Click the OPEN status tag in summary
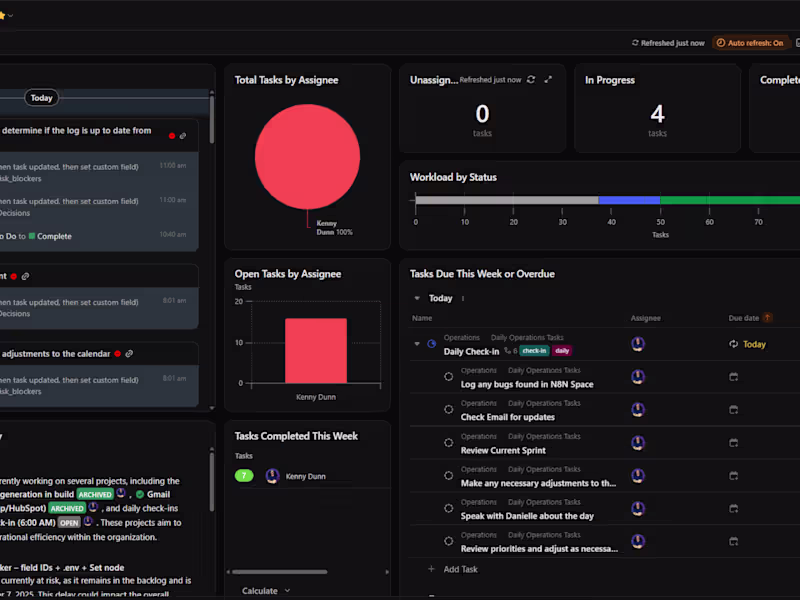 (69, 523)
